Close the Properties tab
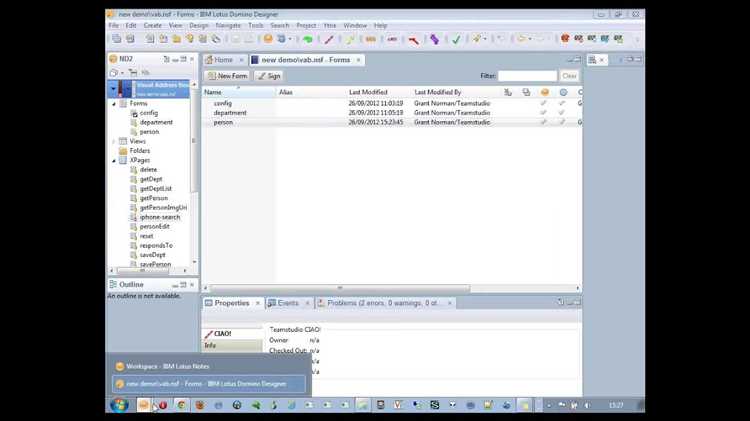The height and width of the screenshot is (421, 750). click(x=258, y=303)
